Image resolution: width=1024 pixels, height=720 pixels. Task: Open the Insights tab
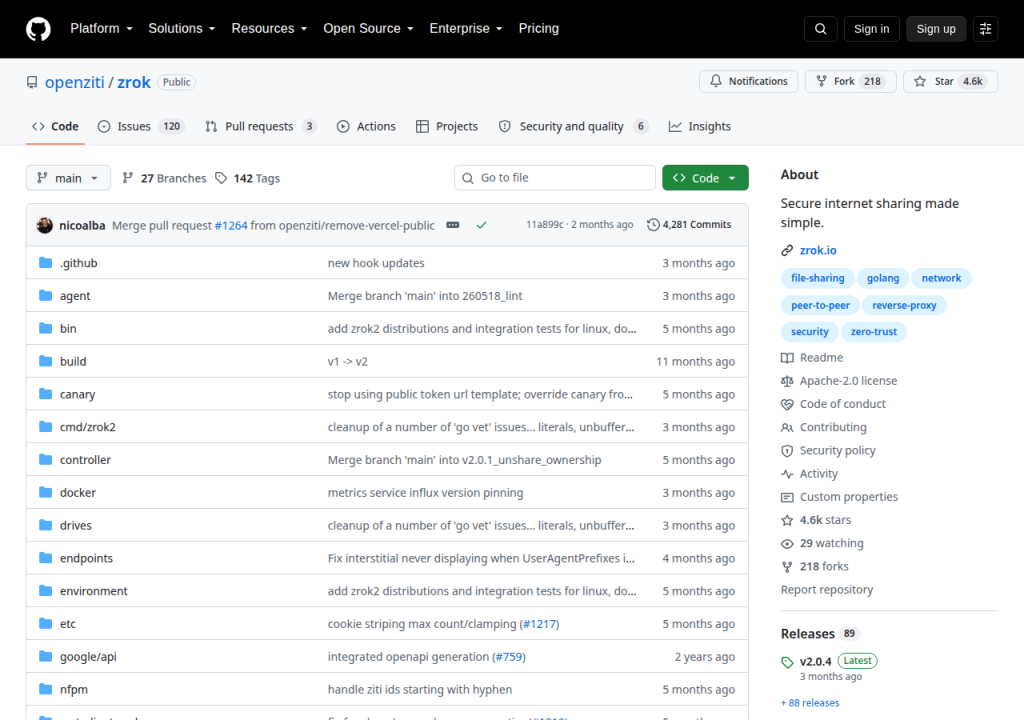point(700,126)
